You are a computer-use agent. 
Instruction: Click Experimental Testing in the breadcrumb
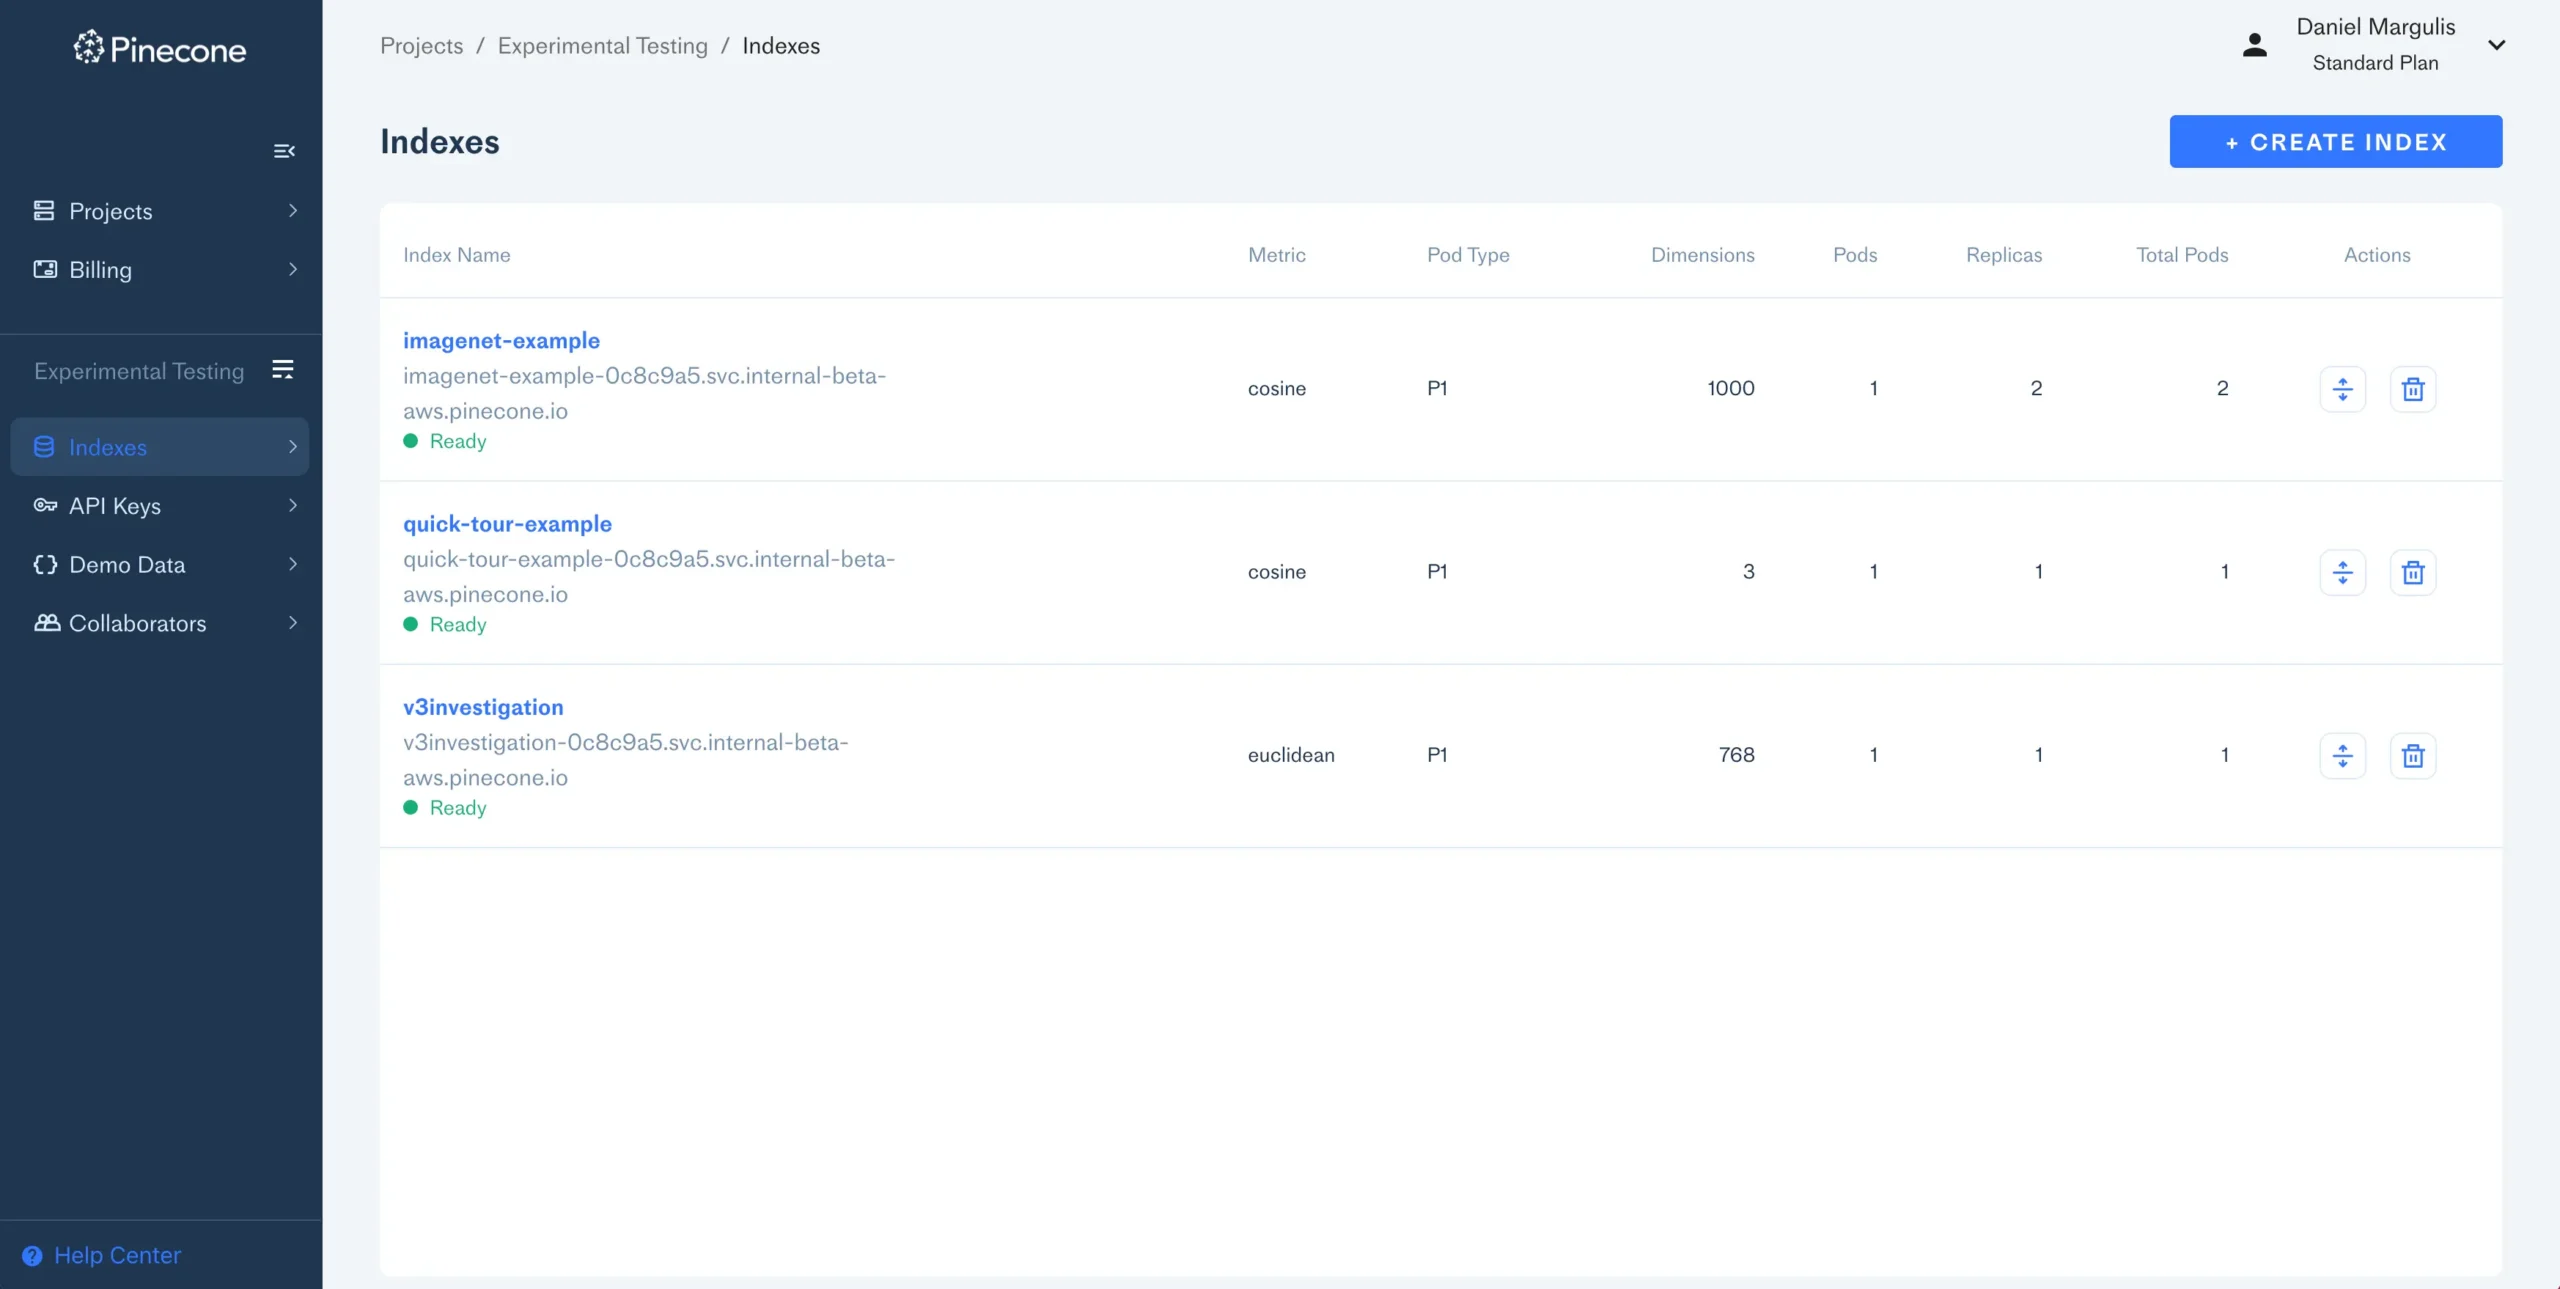[602, 46]
